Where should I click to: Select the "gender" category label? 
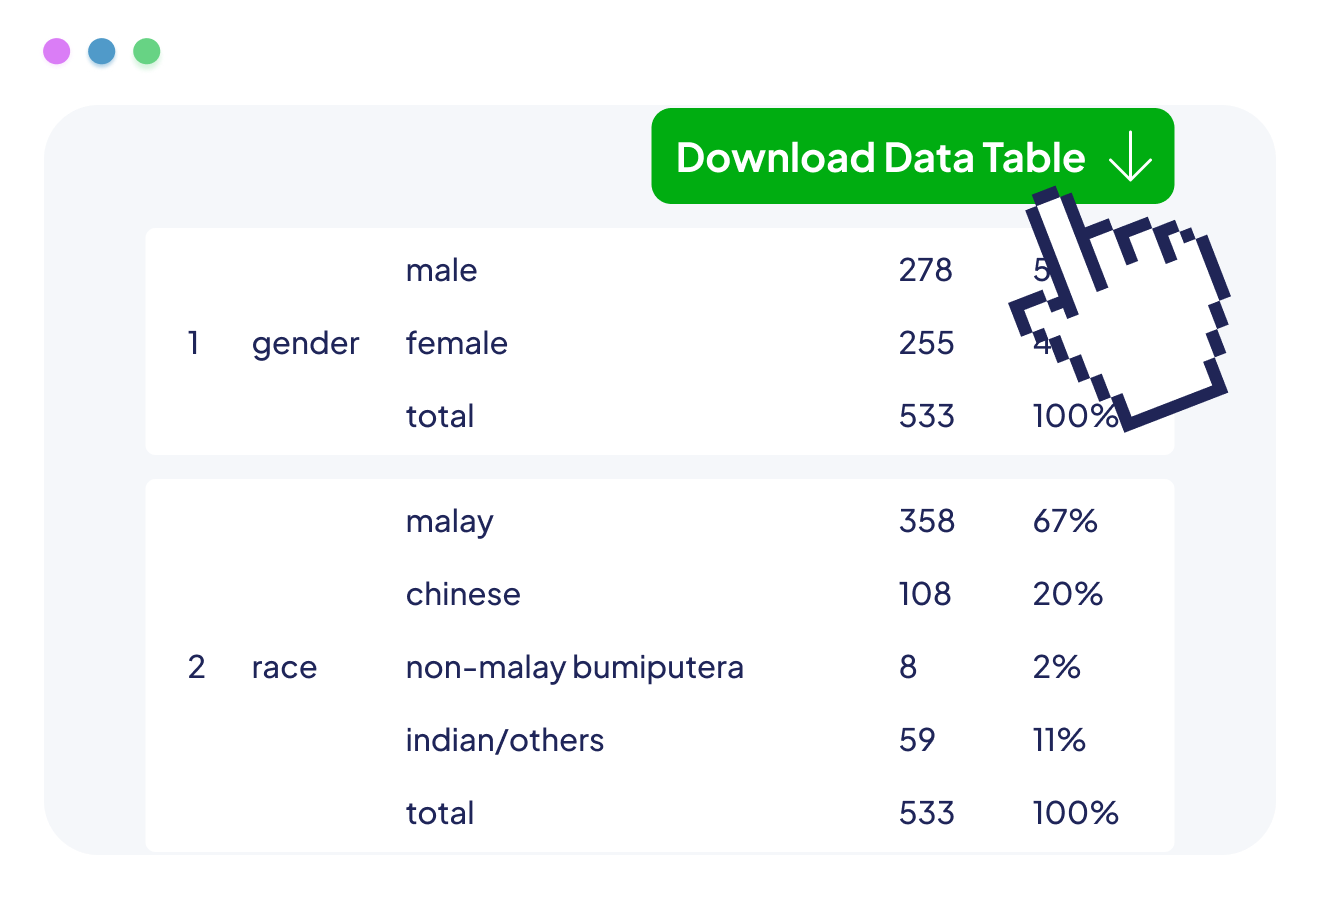coord(305,344)
